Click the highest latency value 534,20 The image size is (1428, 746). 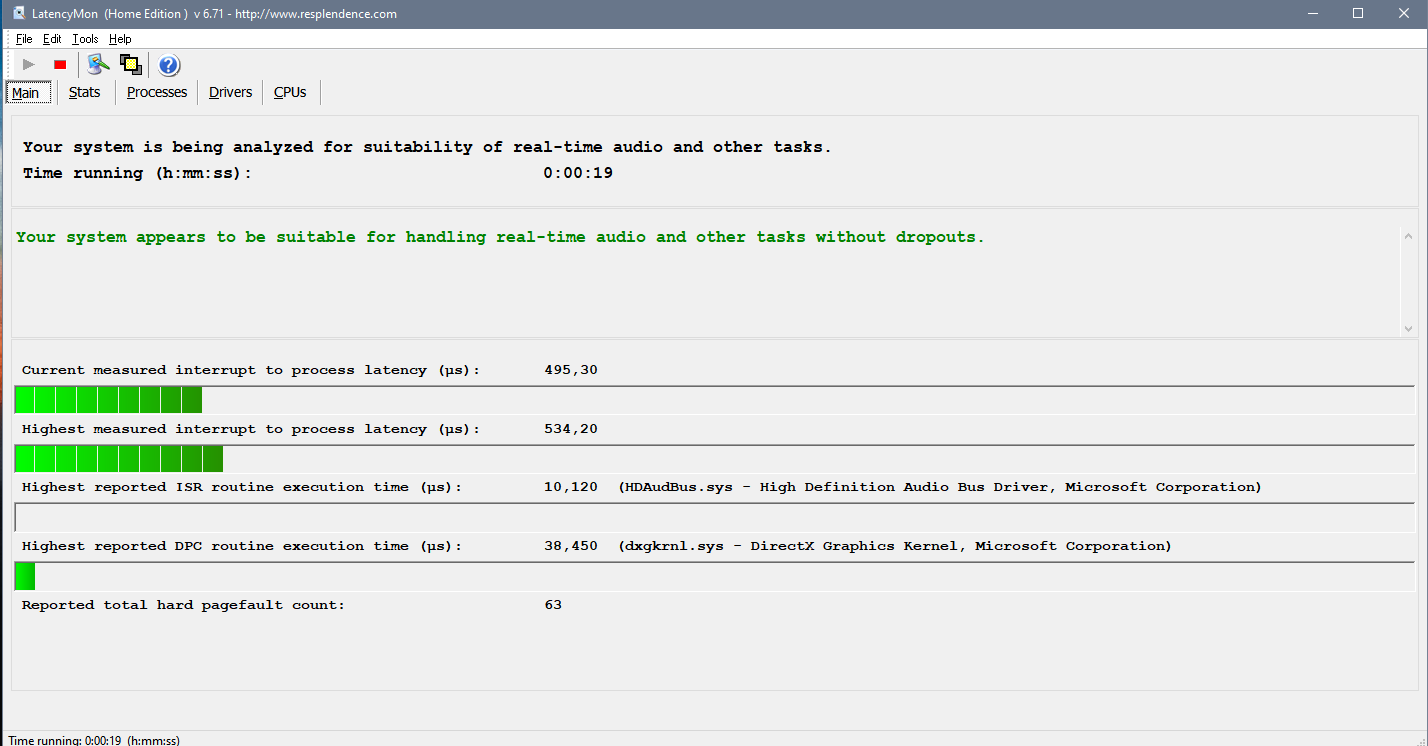point(571,429)
